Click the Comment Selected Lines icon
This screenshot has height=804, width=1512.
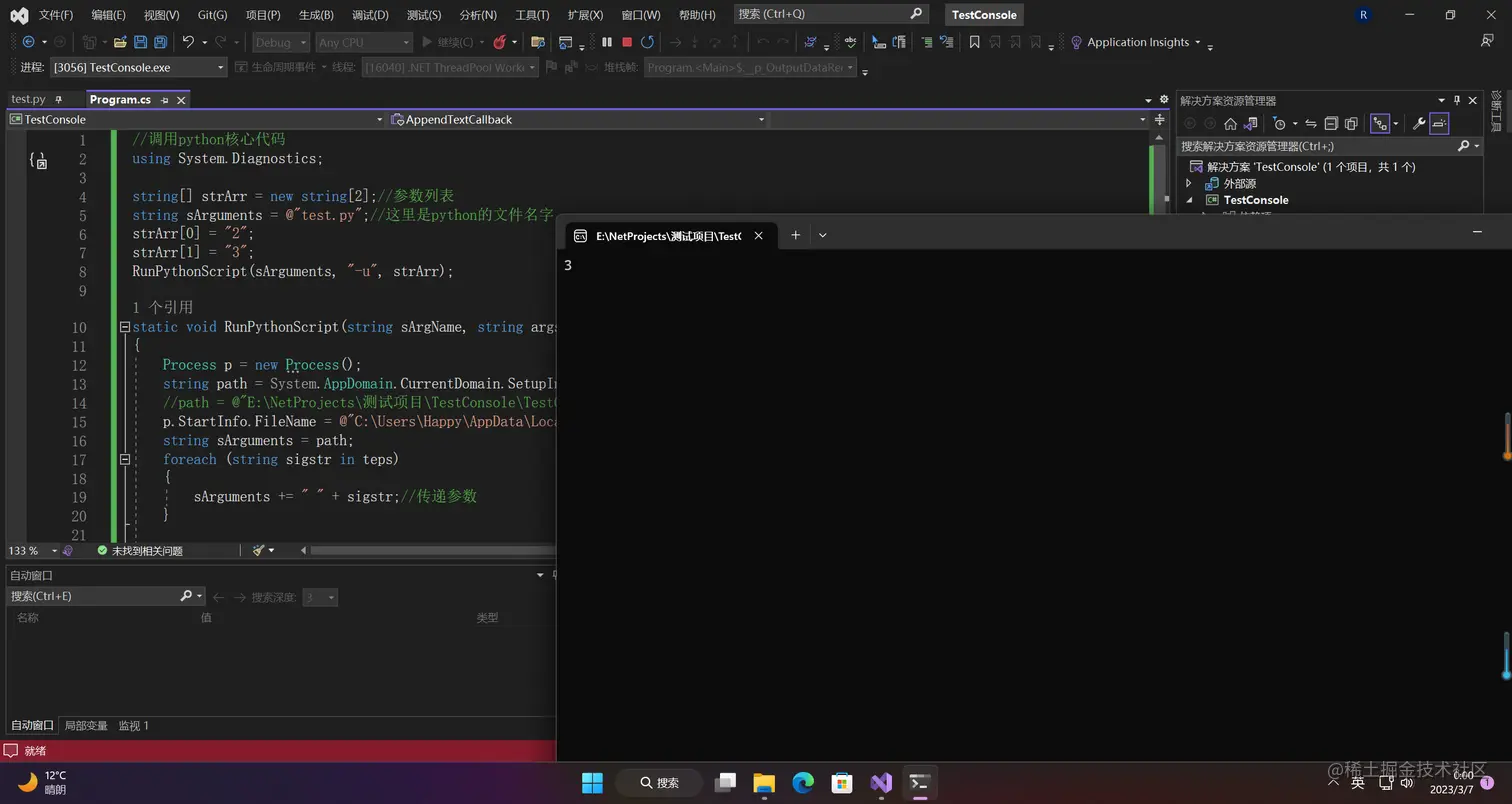(926, 42)
